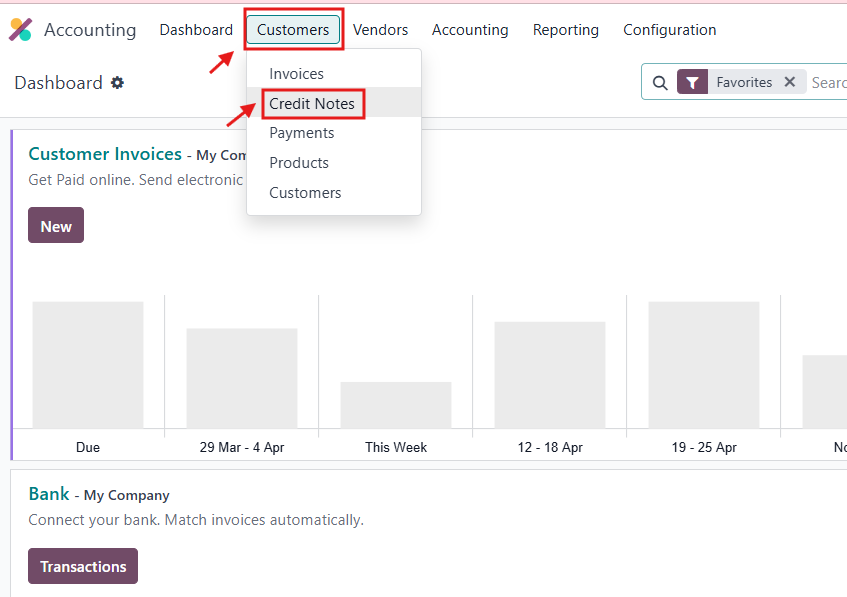
Task: Click the New invoice button
Action: 56,226
